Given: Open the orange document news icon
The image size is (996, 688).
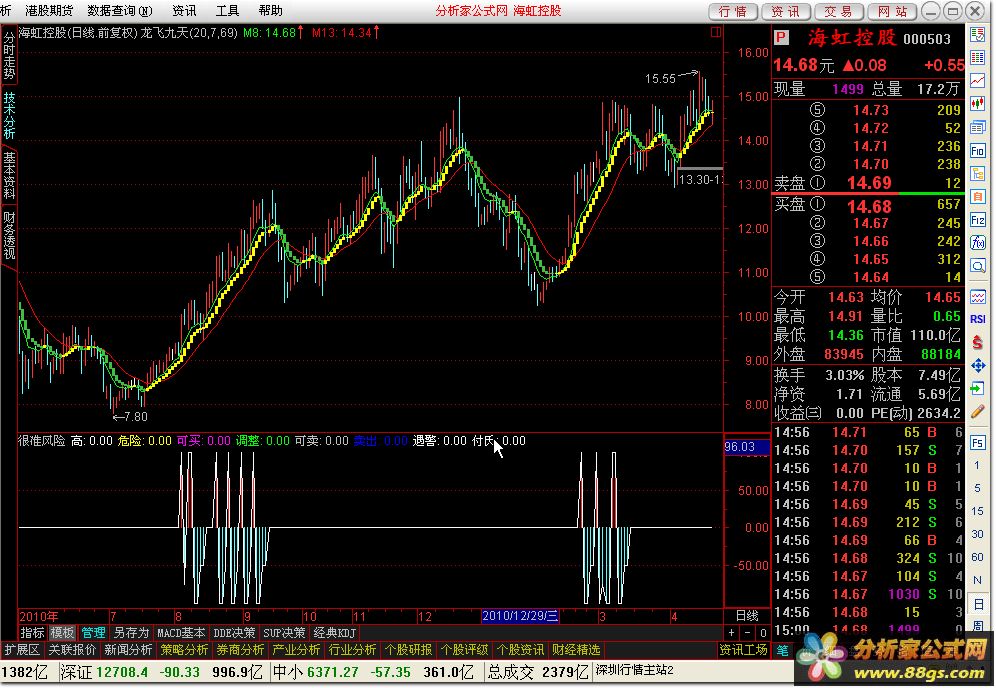Looking at the screenshot, I should pyautogui.click(x=978, y=197).
